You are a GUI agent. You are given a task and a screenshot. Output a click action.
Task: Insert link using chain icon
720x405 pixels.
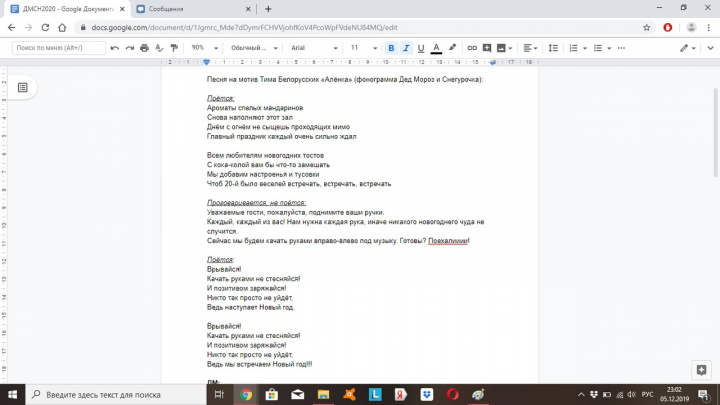472,48
